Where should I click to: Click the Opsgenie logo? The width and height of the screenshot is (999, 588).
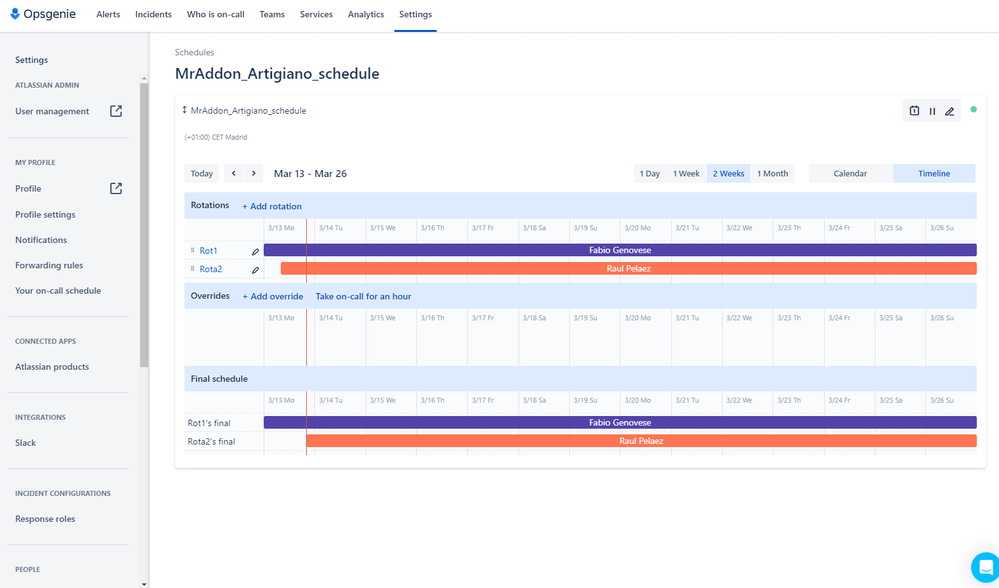(42, 14)
